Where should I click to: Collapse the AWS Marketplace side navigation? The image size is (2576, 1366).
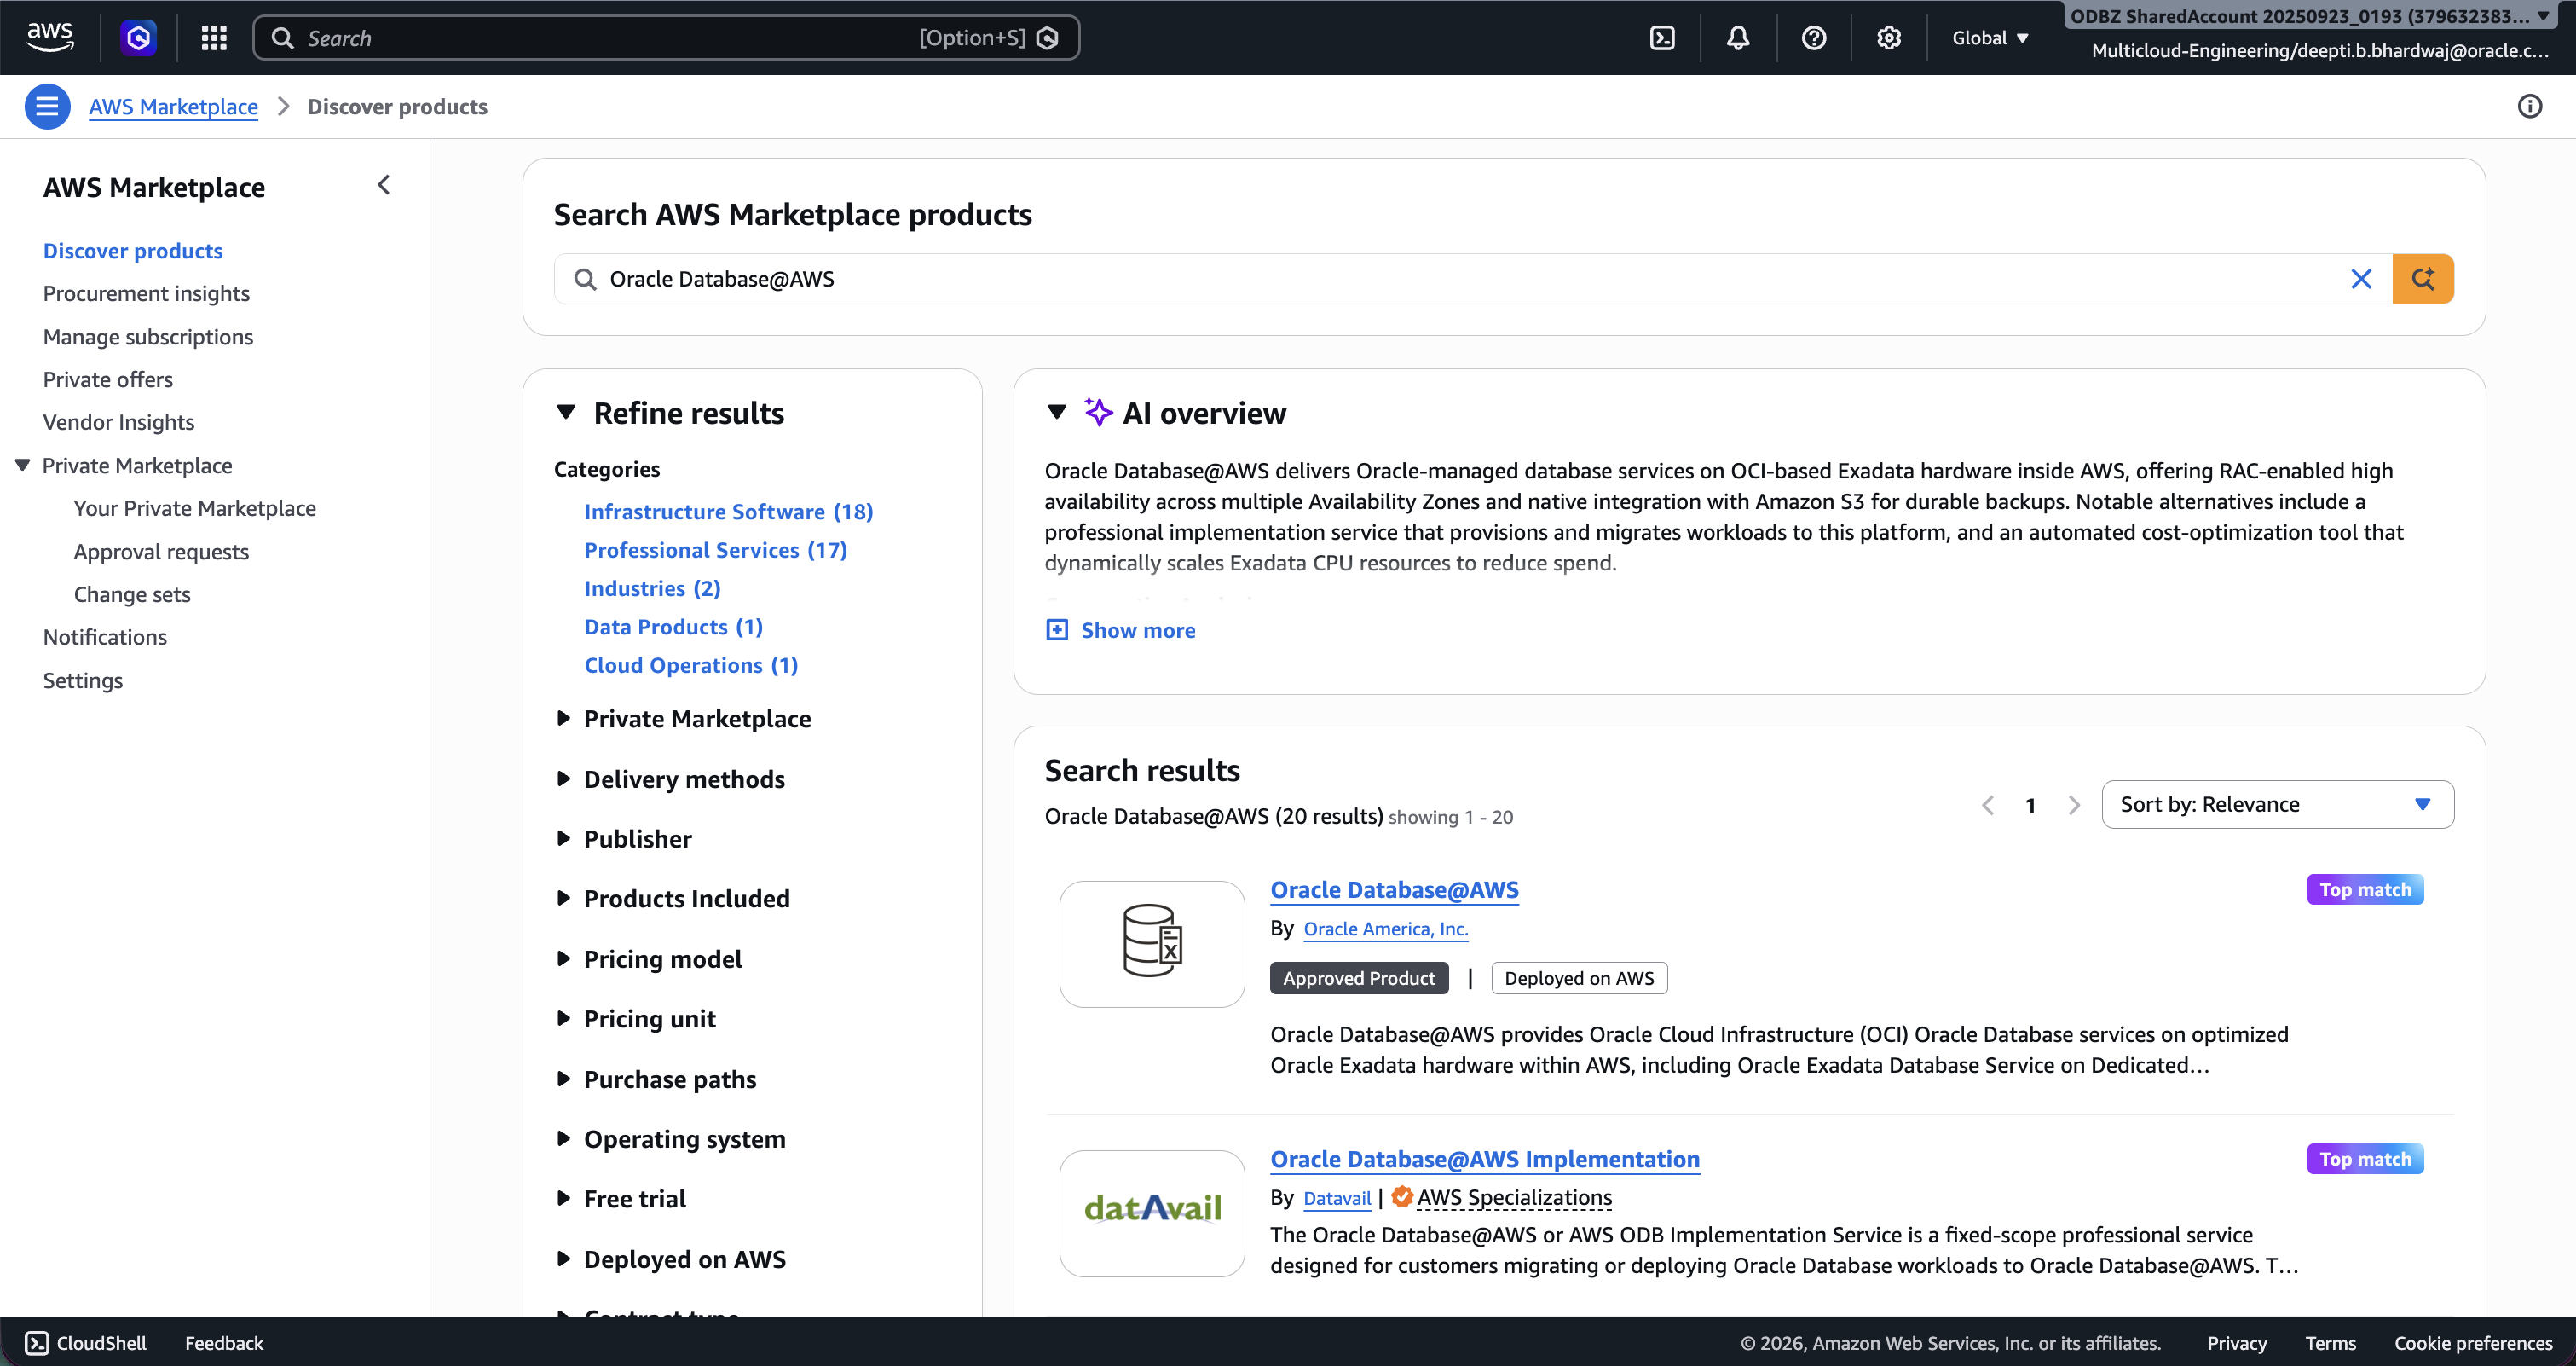coord(384,185)
